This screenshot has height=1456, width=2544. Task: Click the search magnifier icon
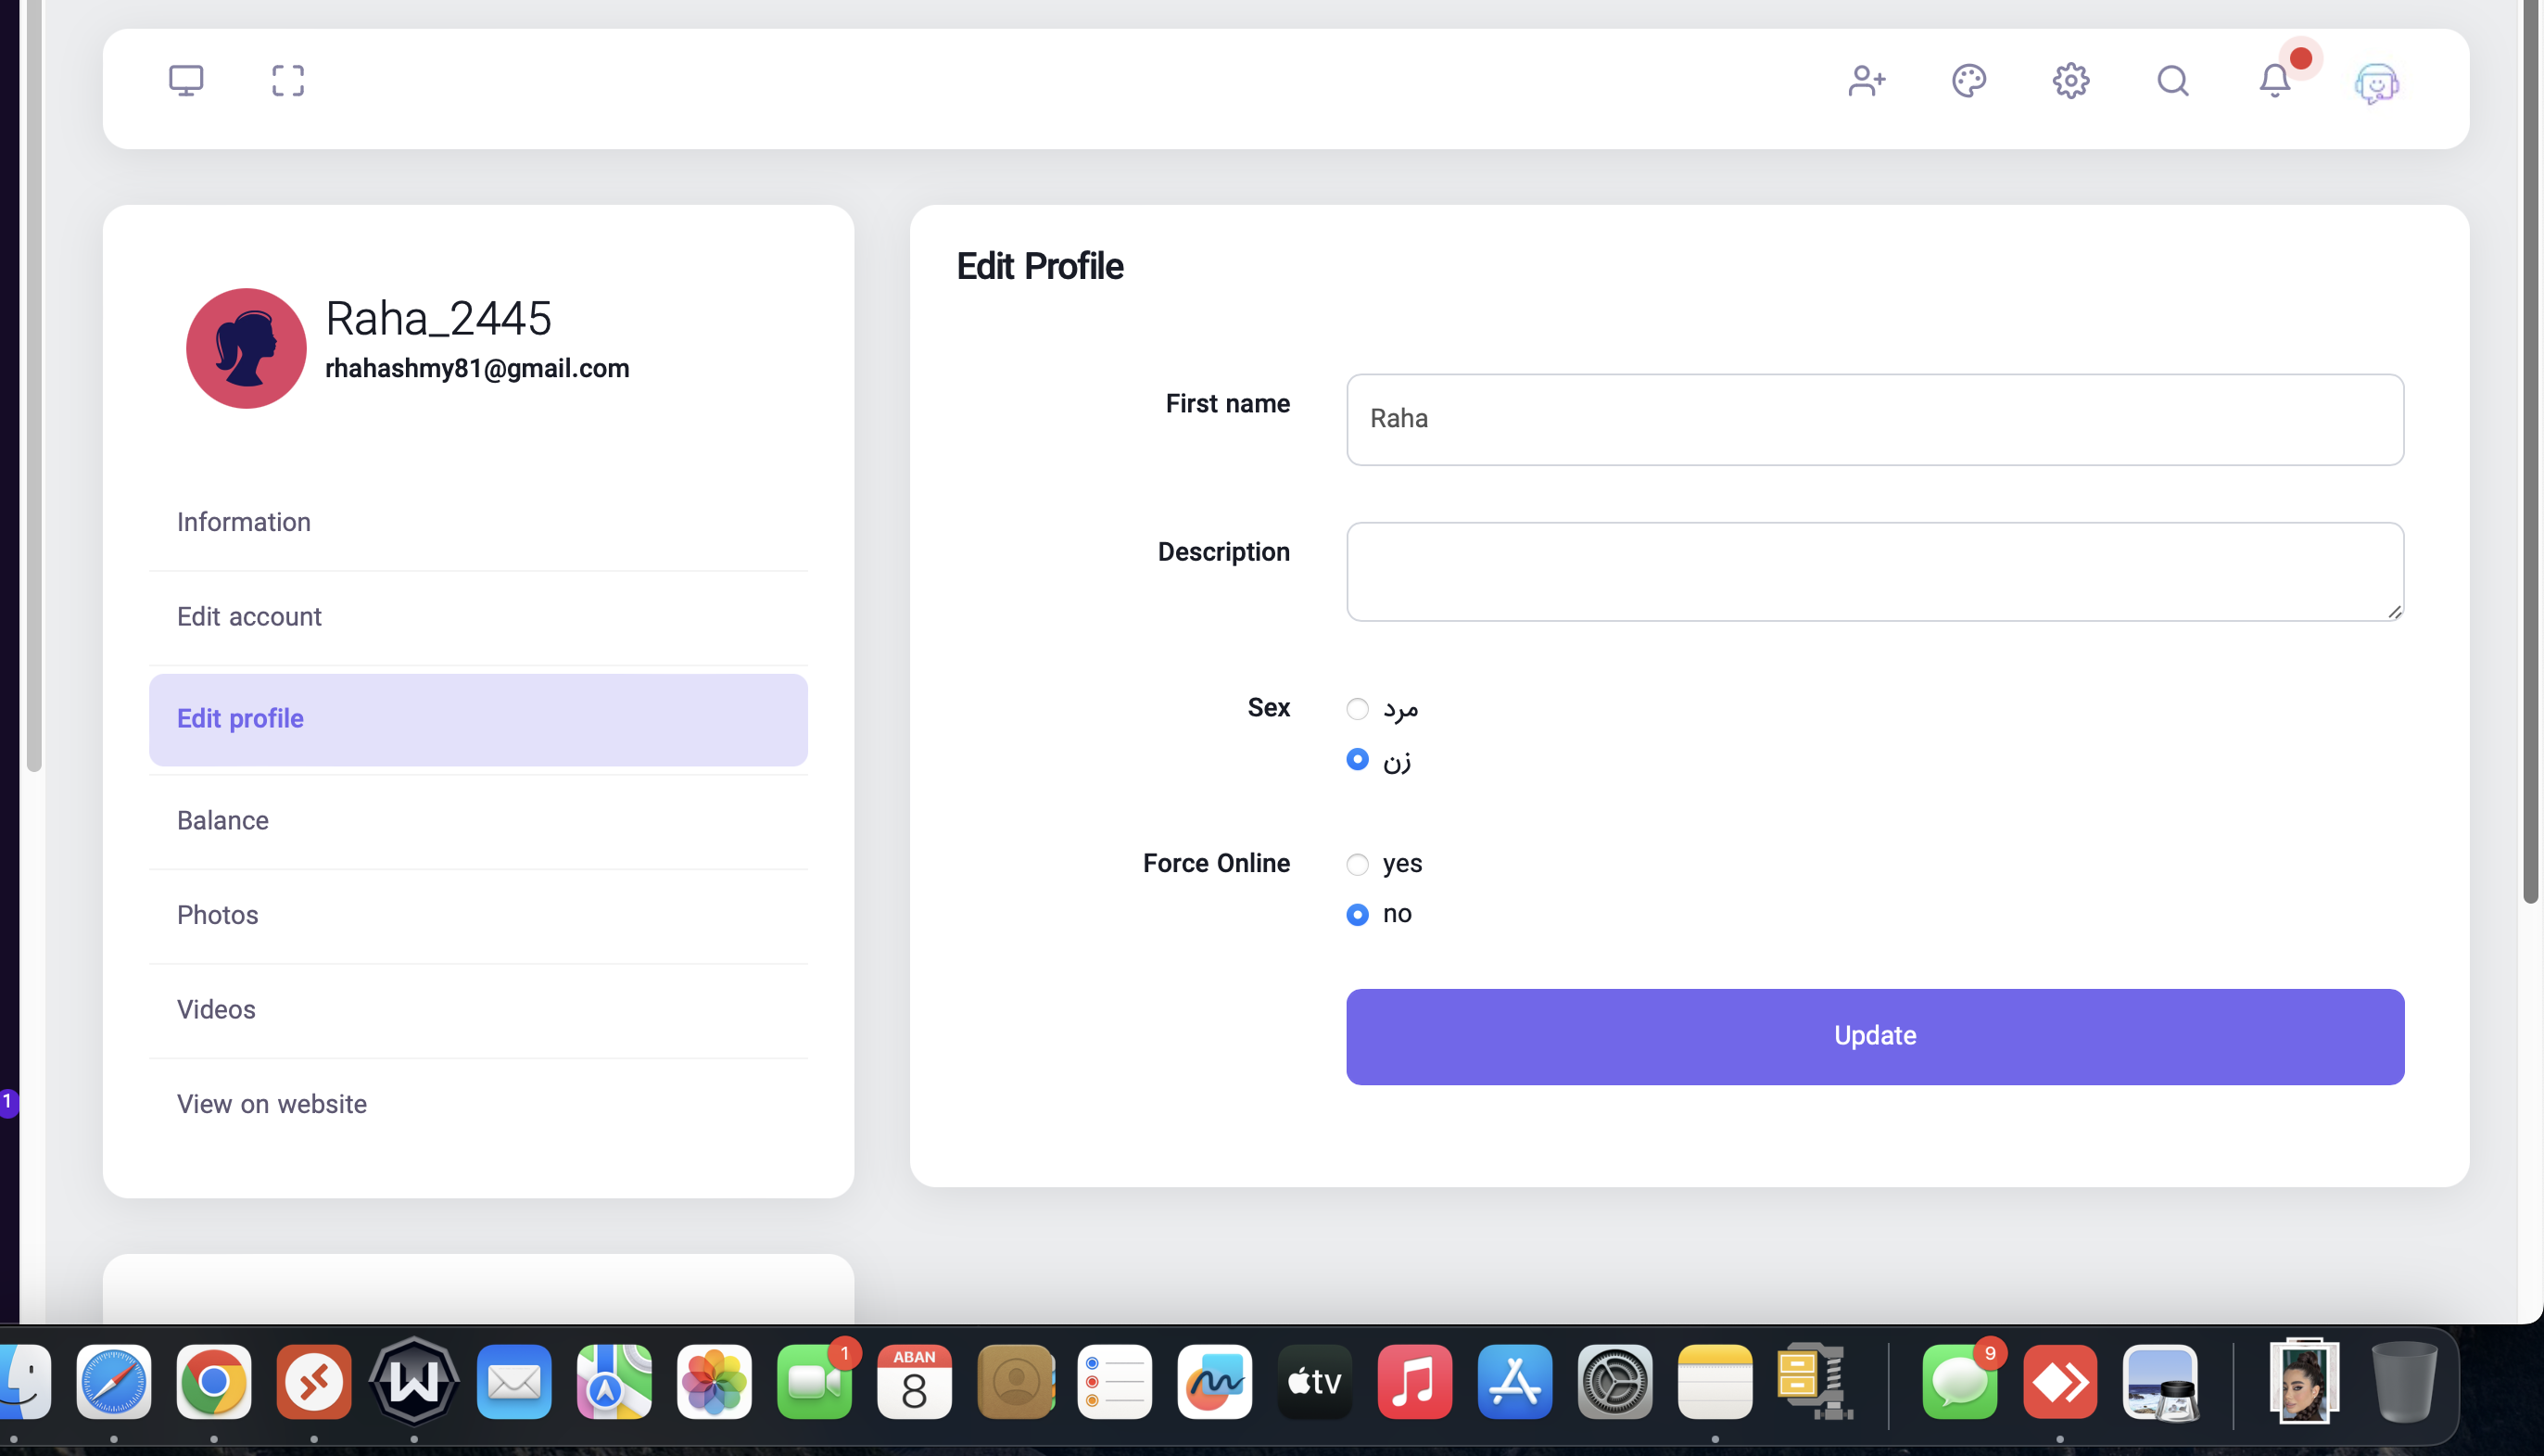(2173, 81)
